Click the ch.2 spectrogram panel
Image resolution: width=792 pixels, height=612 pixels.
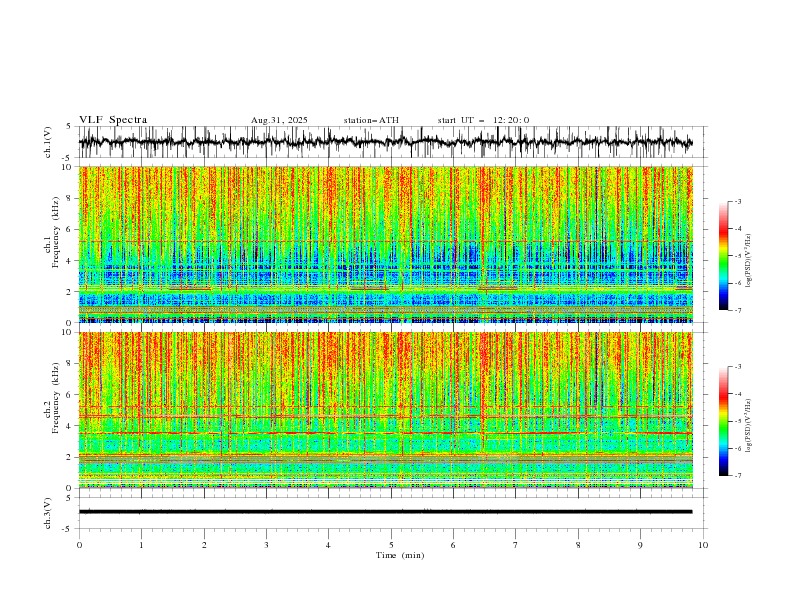click(x=386, y=410)
